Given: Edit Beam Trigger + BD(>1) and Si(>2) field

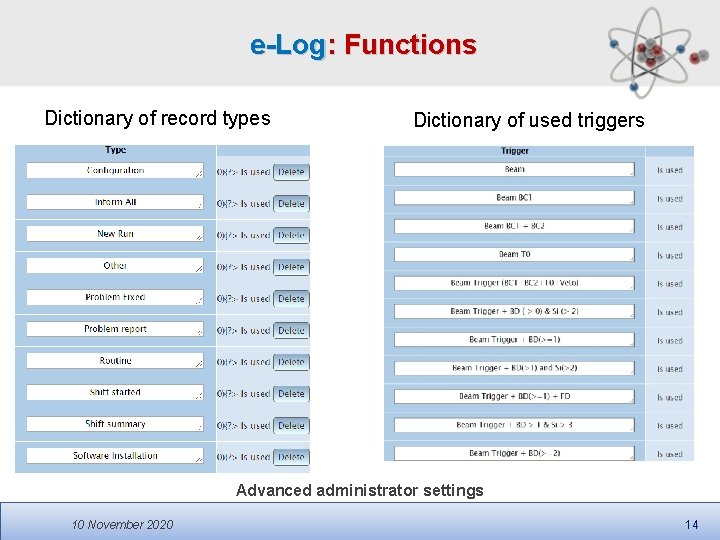Looking at the screenshot, I should point(514,368).
